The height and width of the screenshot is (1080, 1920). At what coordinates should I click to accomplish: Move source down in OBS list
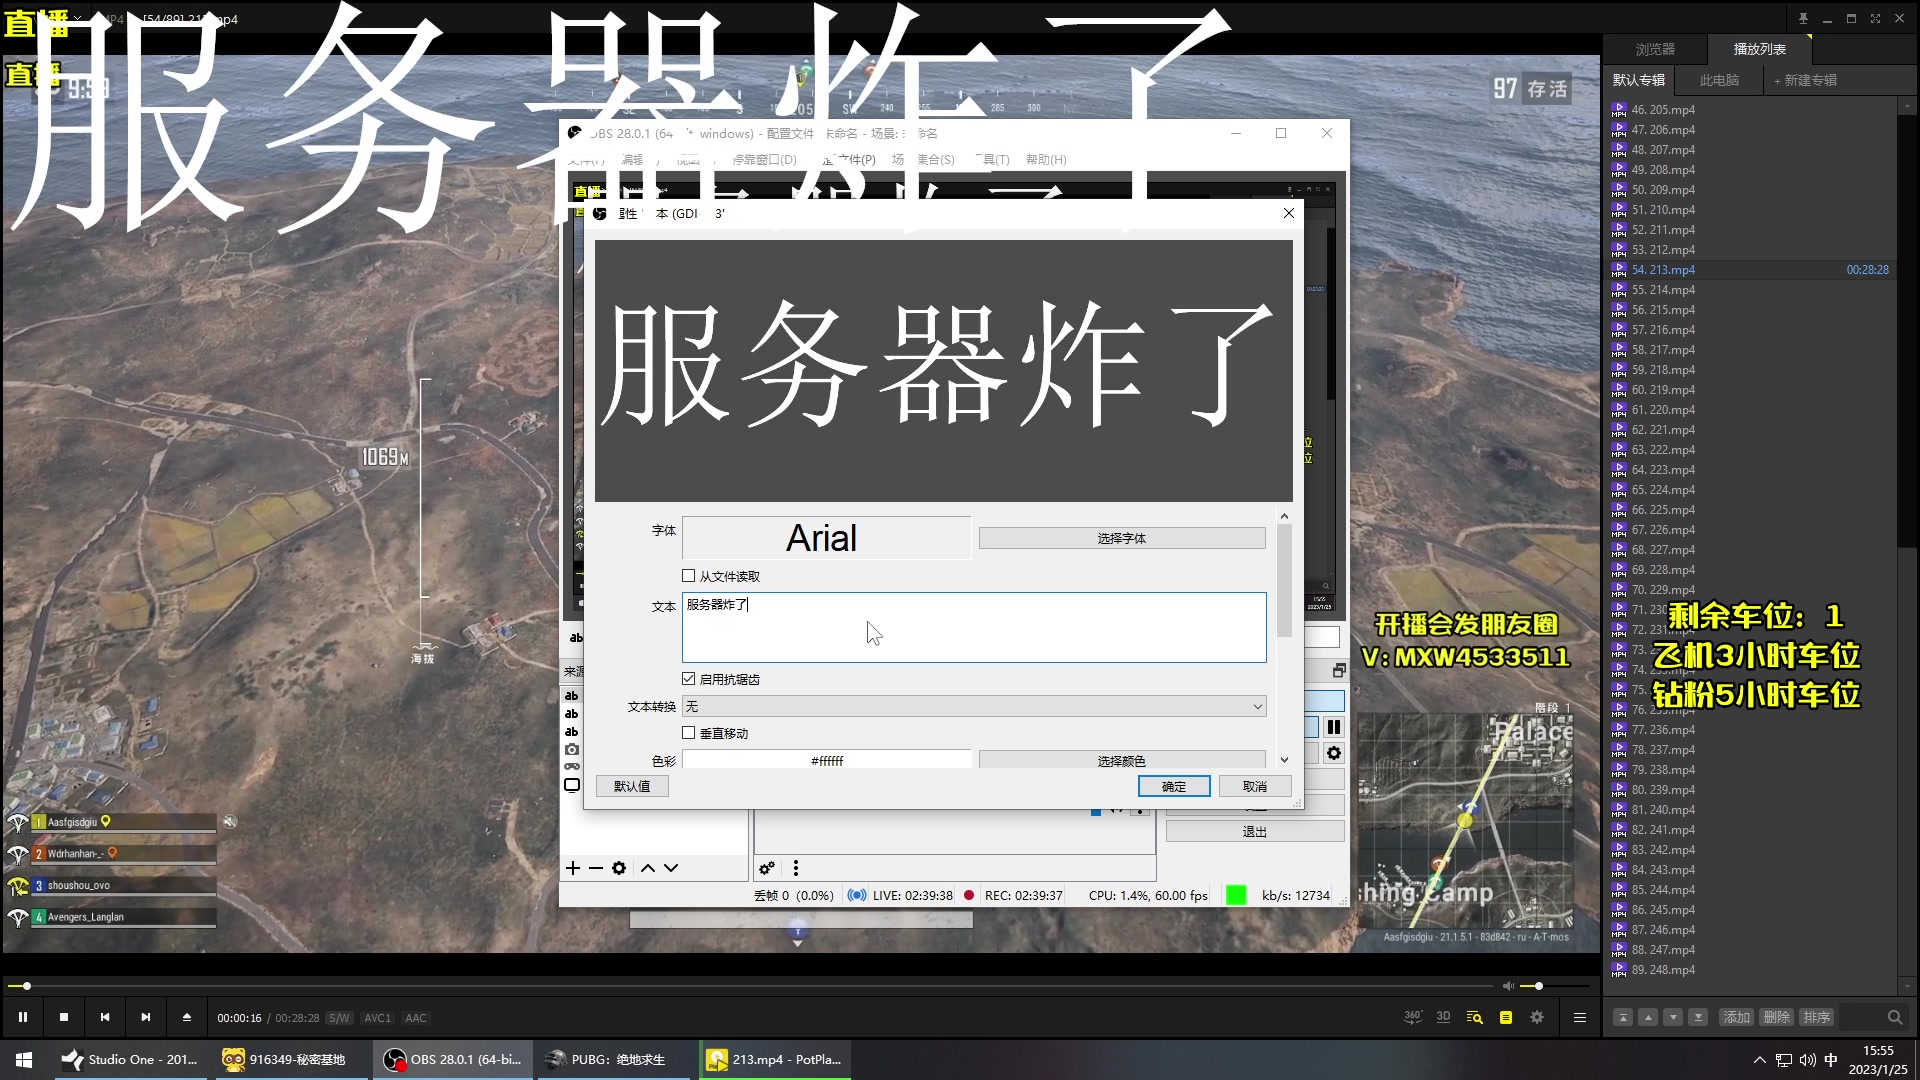(x=671, y=868)
